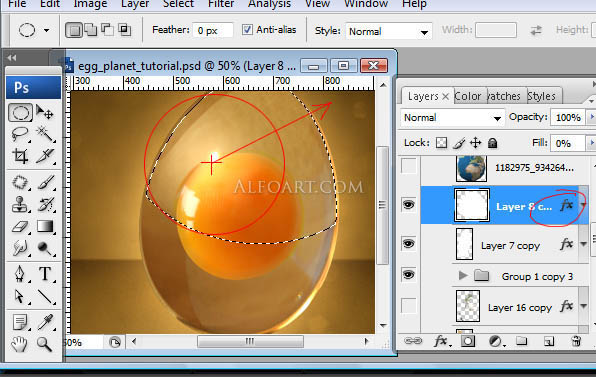This screenshot has width=596, height=377.
Task: Open the Opacity slider arrow
Action: point(591,117)
